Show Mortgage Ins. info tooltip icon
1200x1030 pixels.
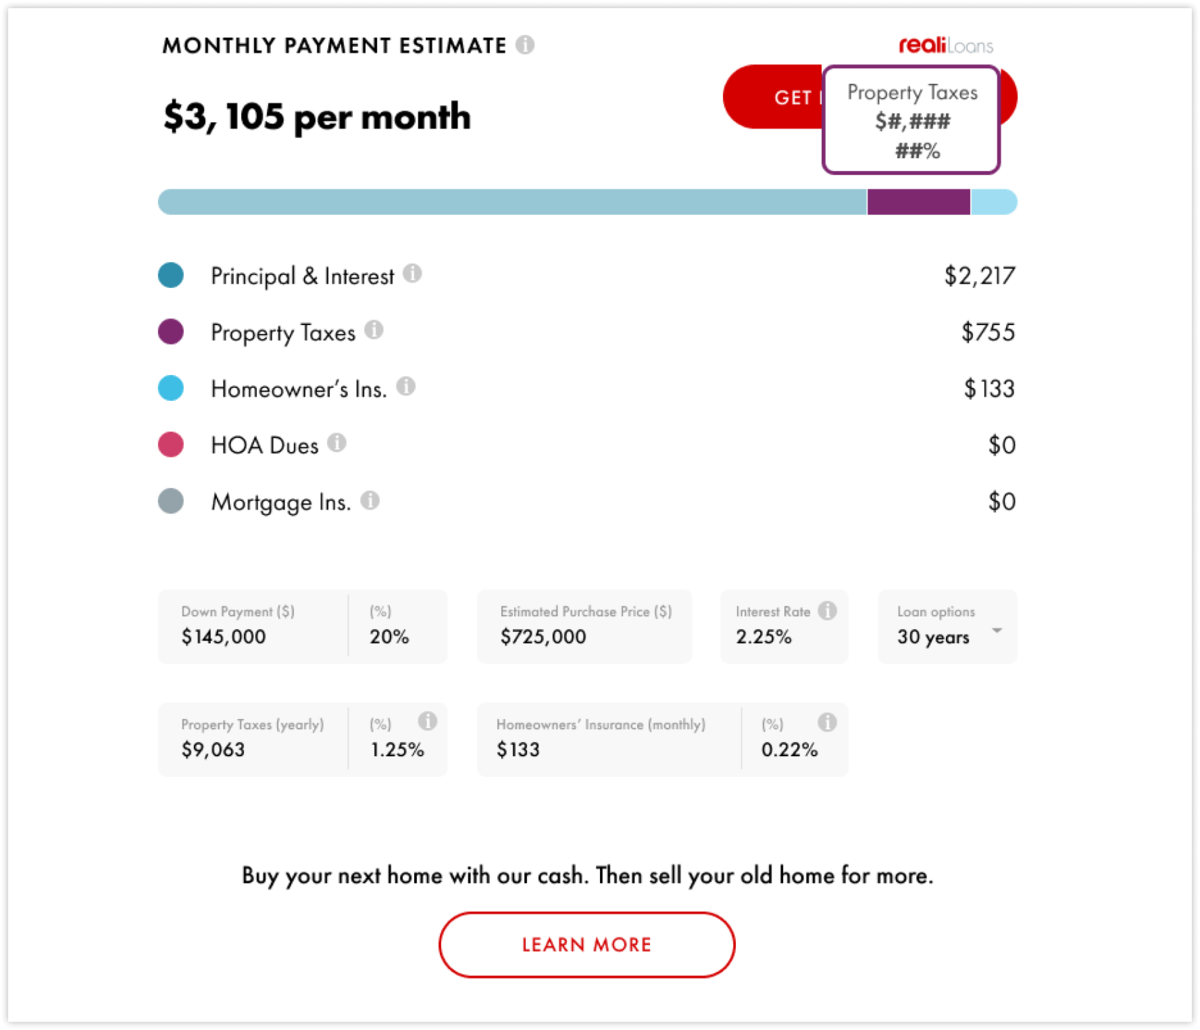[370, 500]
